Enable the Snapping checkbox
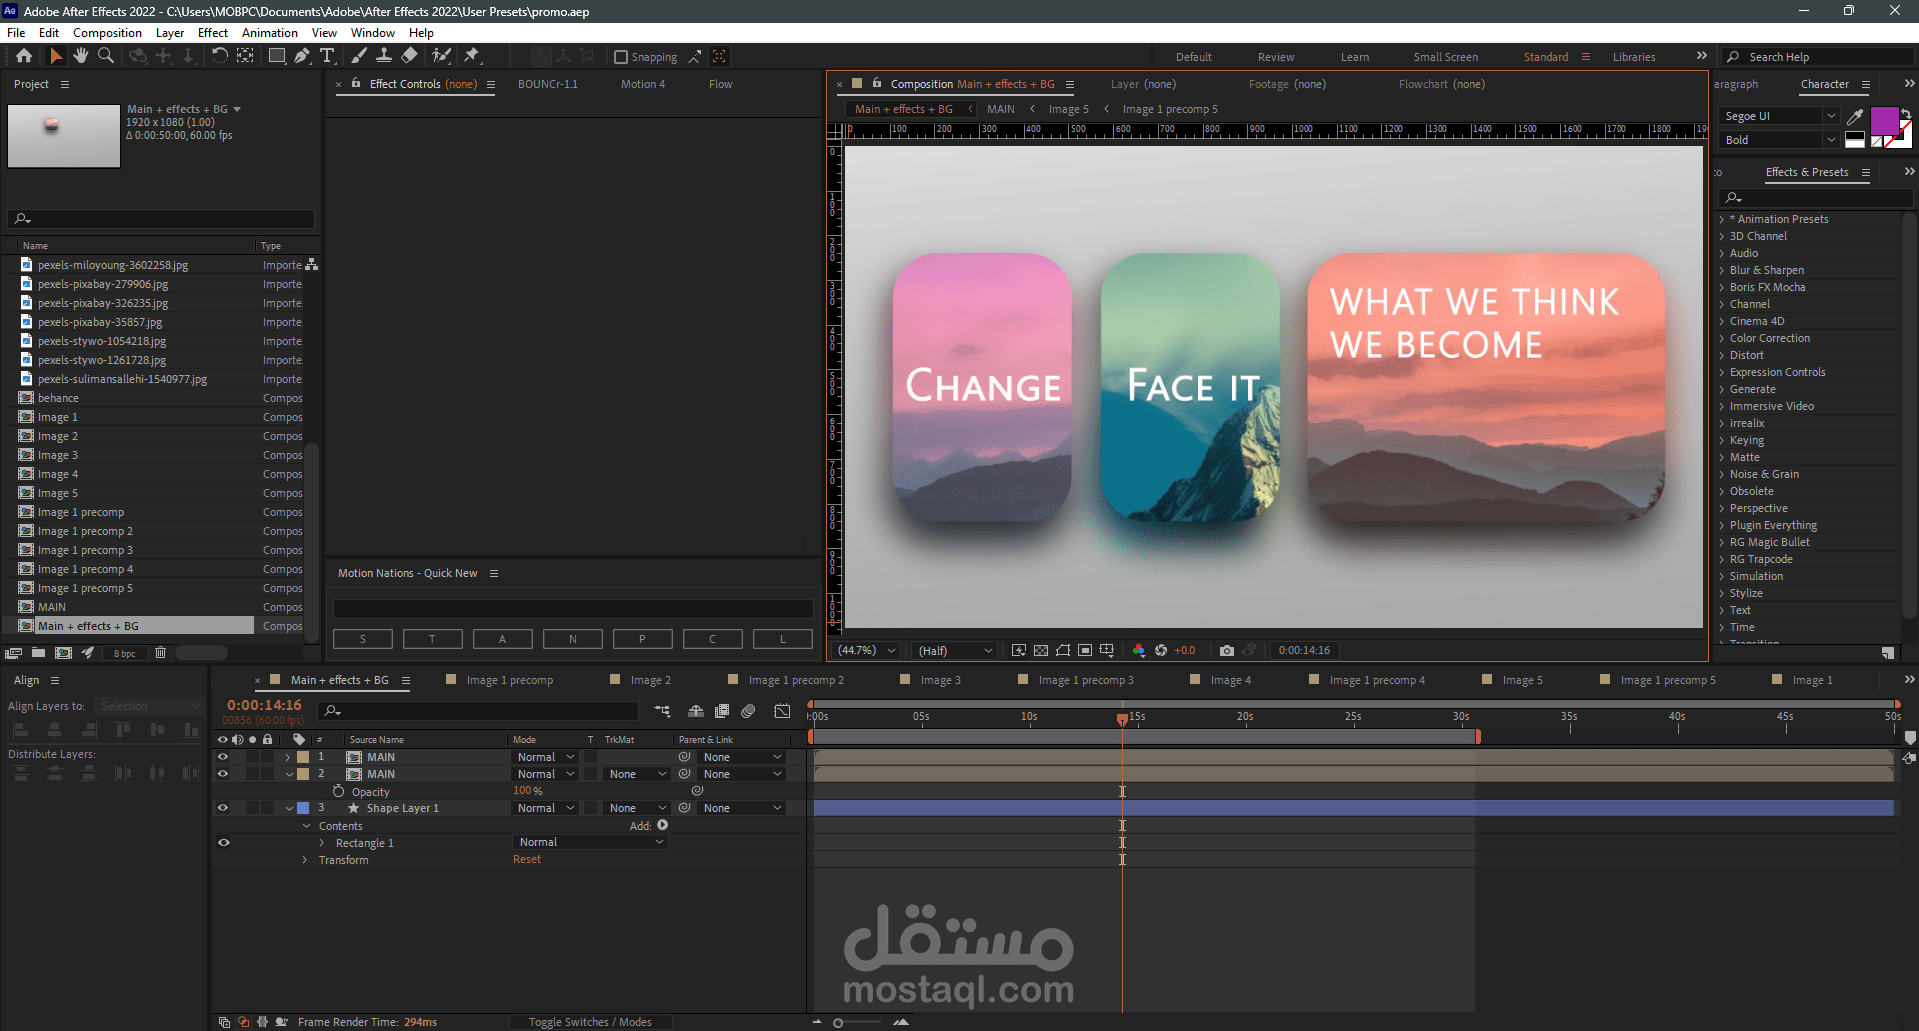The image size is (1919, 1031). (621, 57)
